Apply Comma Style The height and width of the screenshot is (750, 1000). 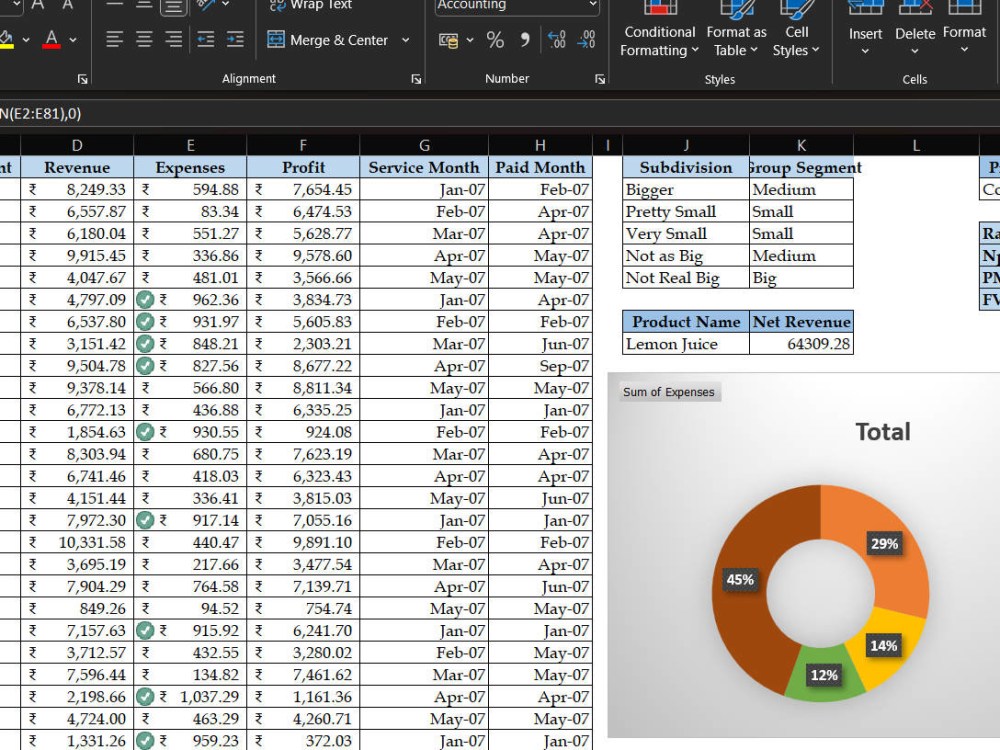click(524, 40)
